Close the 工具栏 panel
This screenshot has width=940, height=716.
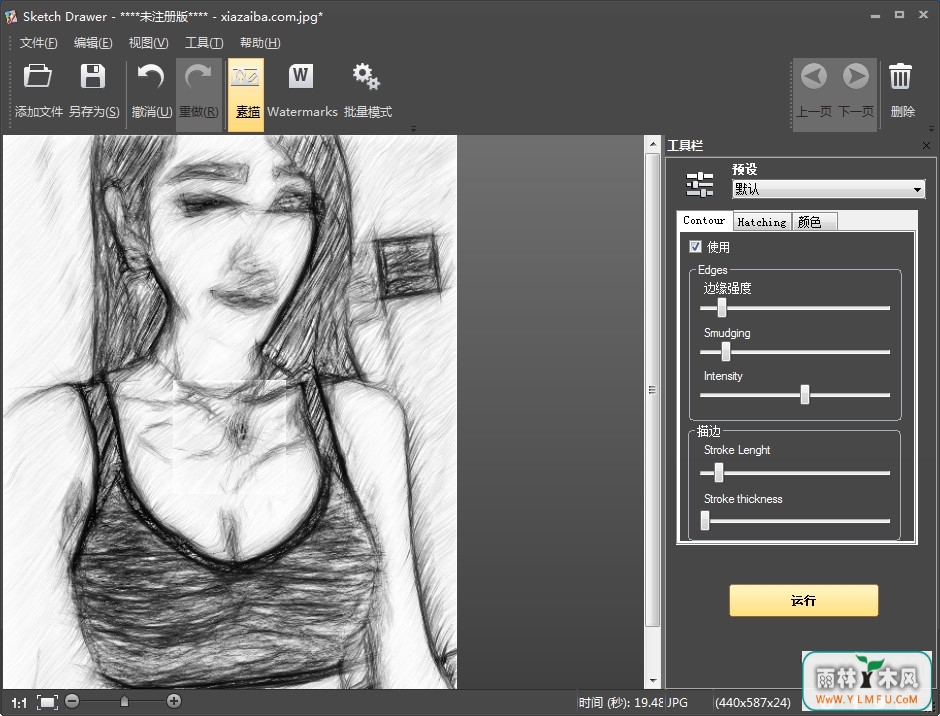tap(926, 145)
